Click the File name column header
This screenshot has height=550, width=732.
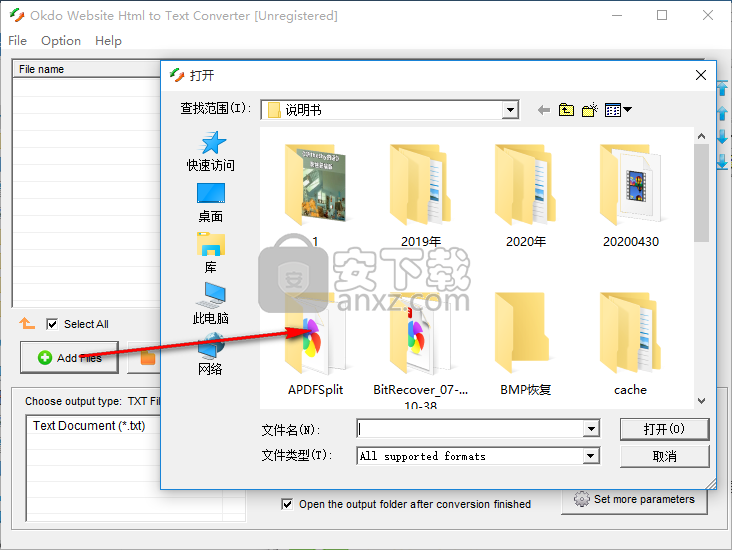pyautogui.click(x=86, y=69)
